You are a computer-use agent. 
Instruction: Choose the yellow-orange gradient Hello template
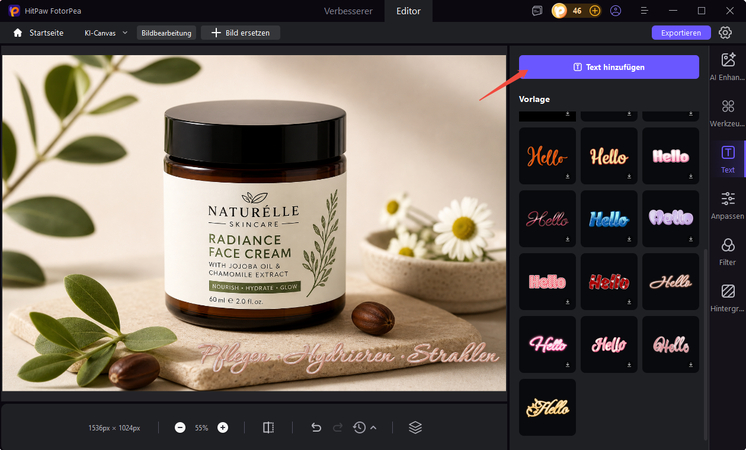pyautogui.click(x=609, y=156)
